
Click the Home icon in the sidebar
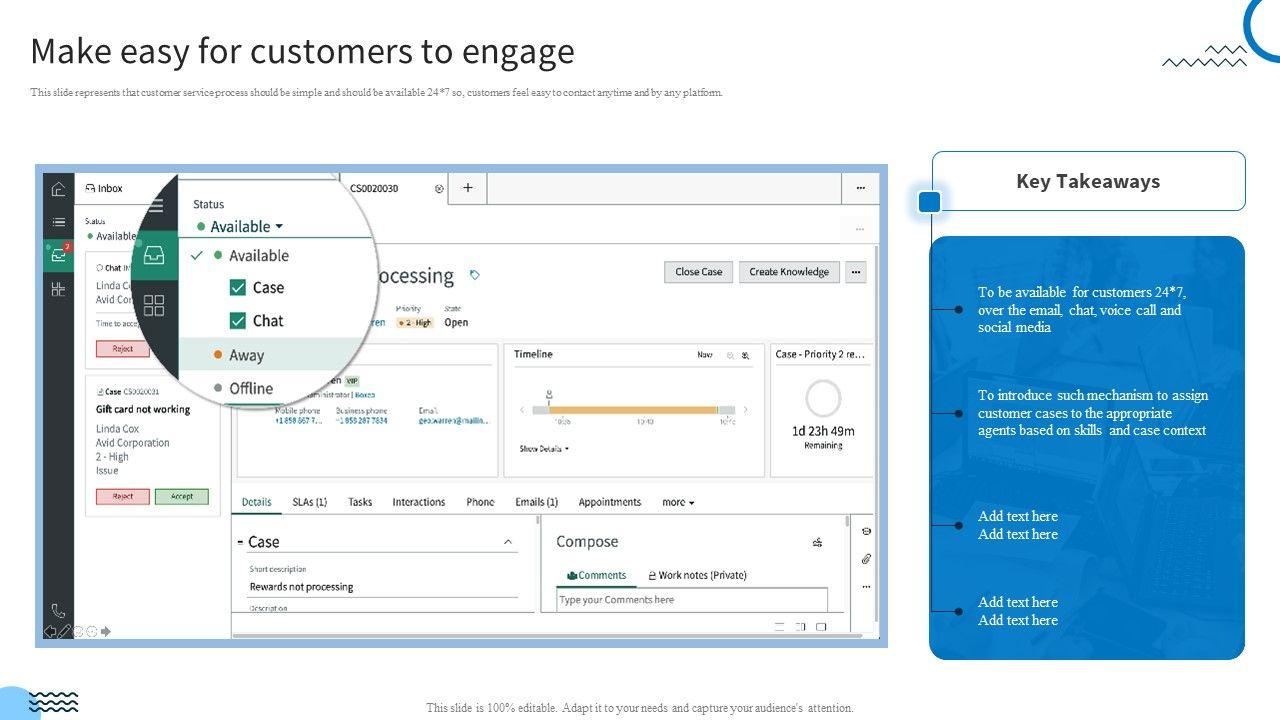click(58, 189)
